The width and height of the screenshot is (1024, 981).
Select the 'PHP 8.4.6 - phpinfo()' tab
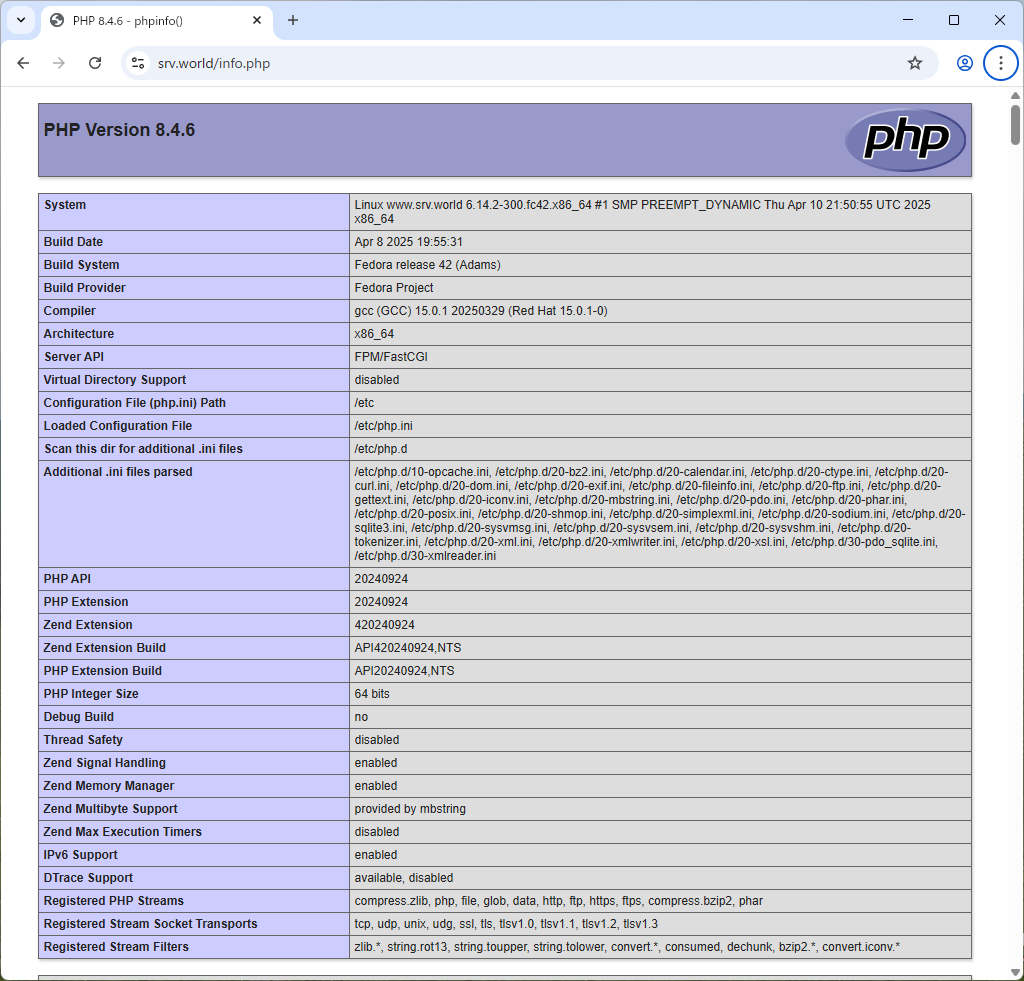pos(157,20)
